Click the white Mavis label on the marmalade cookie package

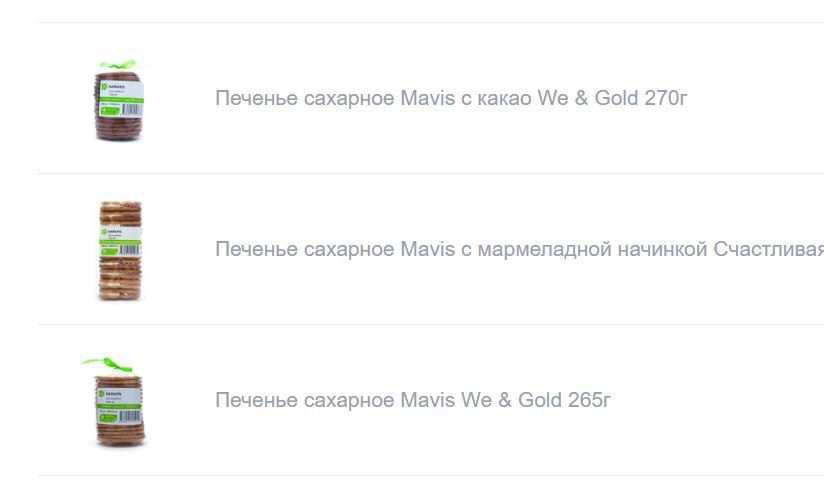click(120, 242)
